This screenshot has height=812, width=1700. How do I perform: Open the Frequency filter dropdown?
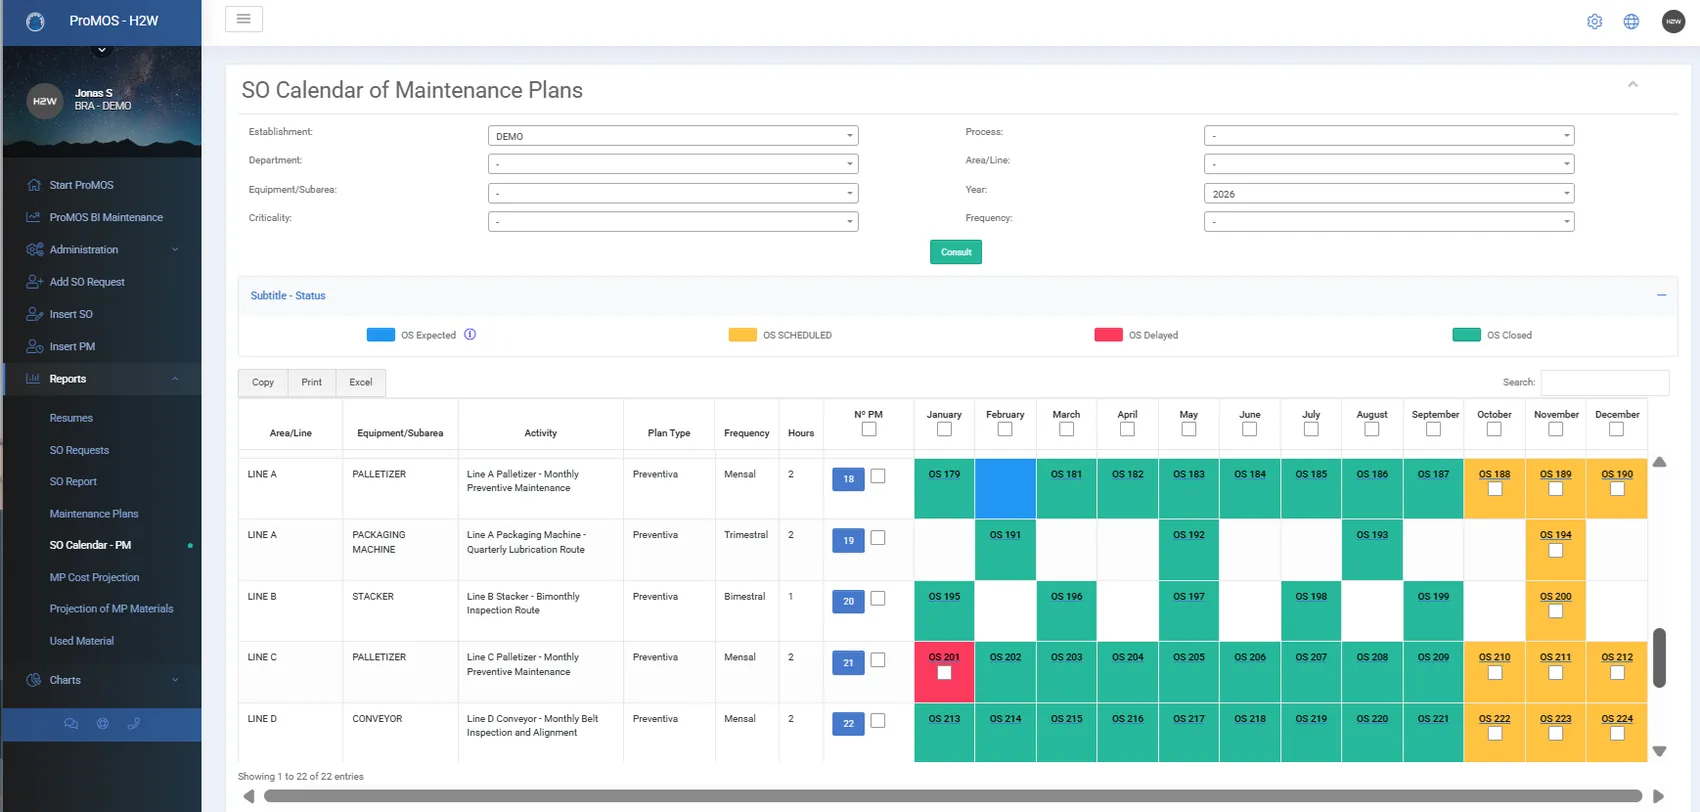tap(1389, 222)
